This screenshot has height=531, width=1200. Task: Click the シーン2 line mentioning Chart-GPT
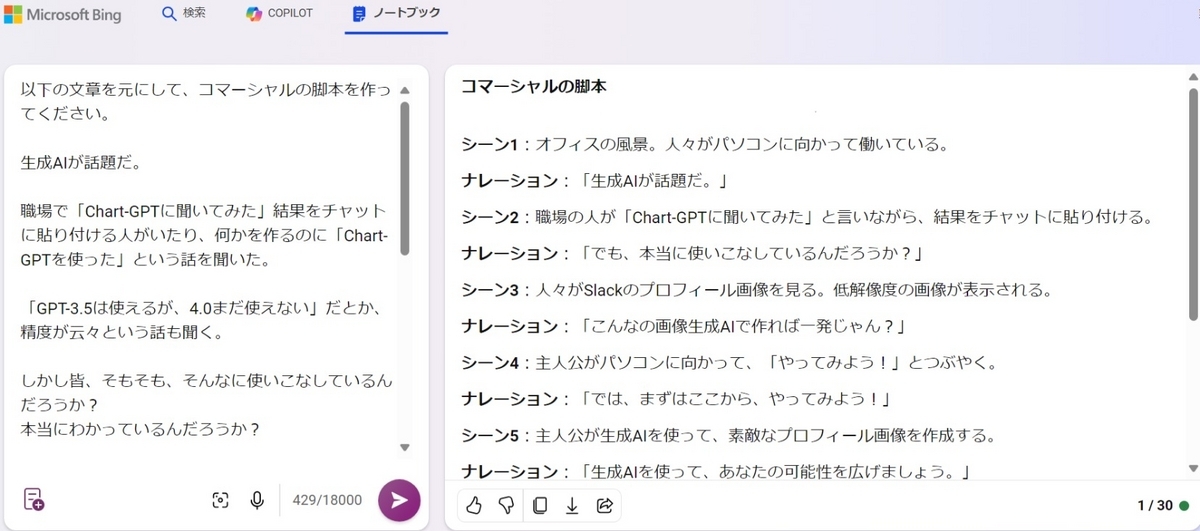pyautogui.click(x=808, y=217)
